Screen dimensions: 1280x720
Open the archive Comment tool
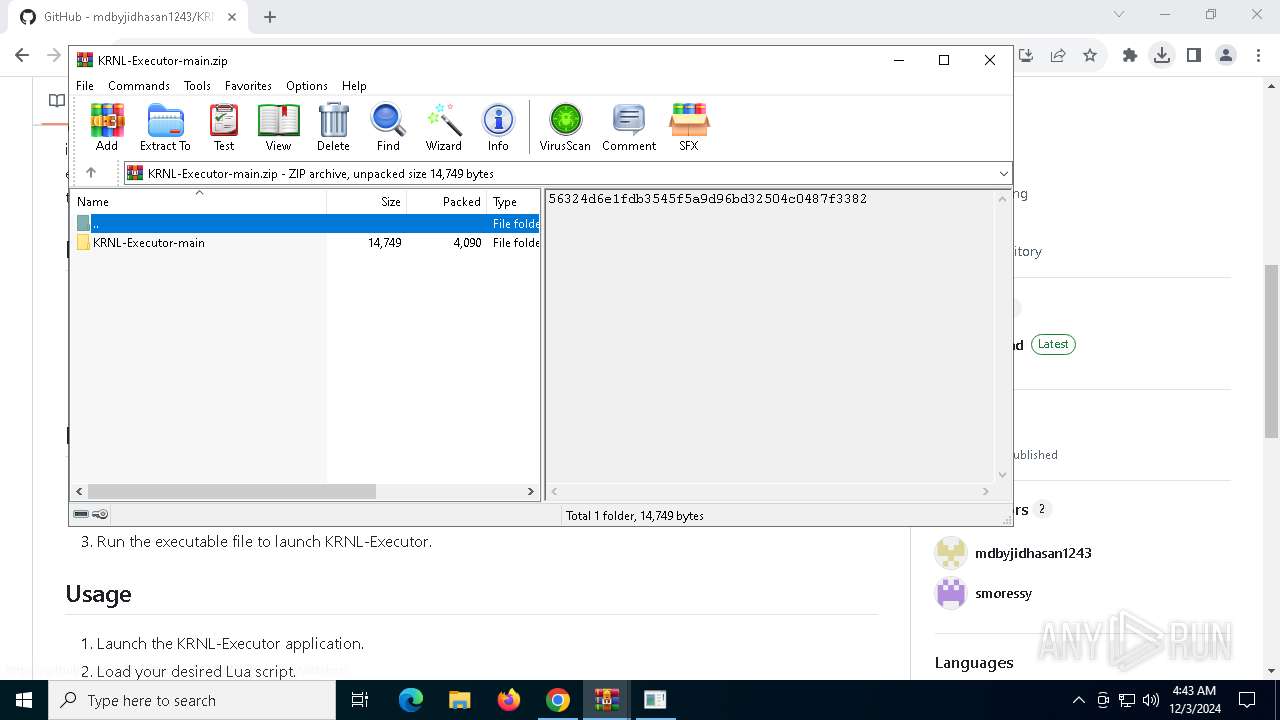coord(629,127)
